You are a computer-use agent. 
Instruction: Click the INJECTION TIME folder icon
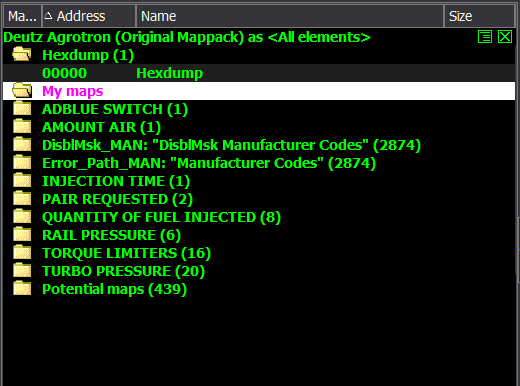[22, 181]
